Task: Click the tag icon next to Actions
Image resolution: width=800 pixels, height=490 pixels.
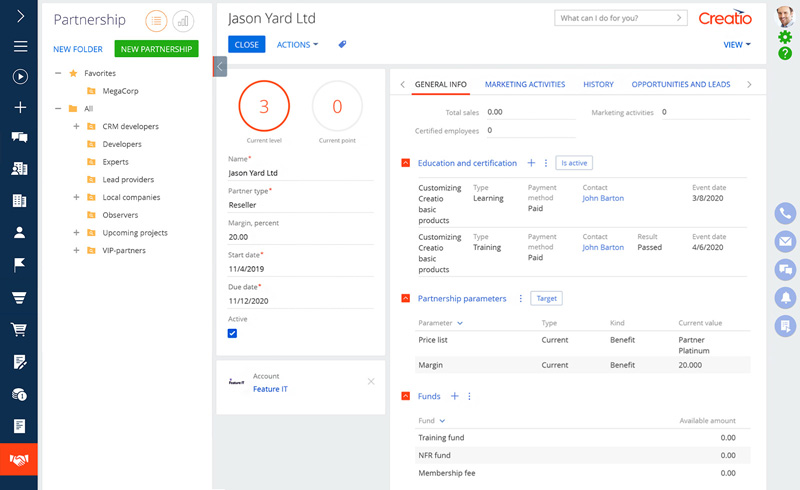Action: (343, 44)
